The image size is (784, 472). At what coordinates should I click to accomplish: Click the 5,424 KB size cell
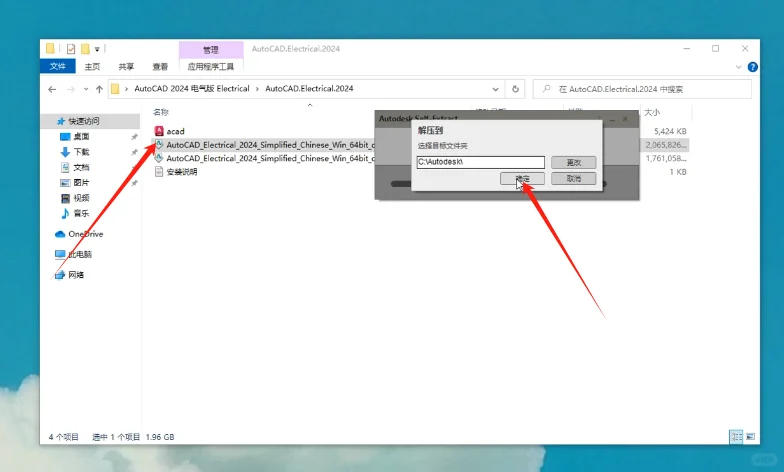click(x=670, y=131)
